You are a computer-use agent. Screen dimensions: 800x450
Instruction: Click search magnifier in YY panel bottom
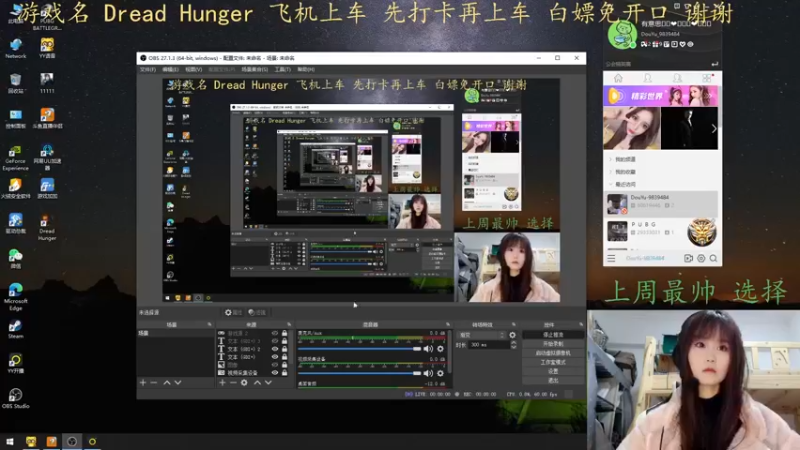tap(713, 259)
